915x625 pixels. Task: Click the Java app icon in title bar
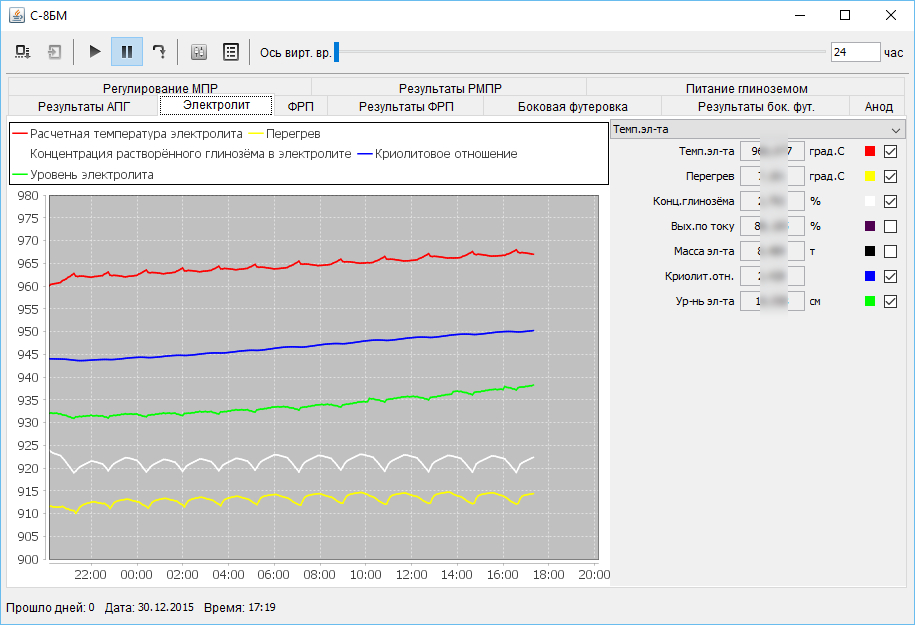[x=15, y=15]
